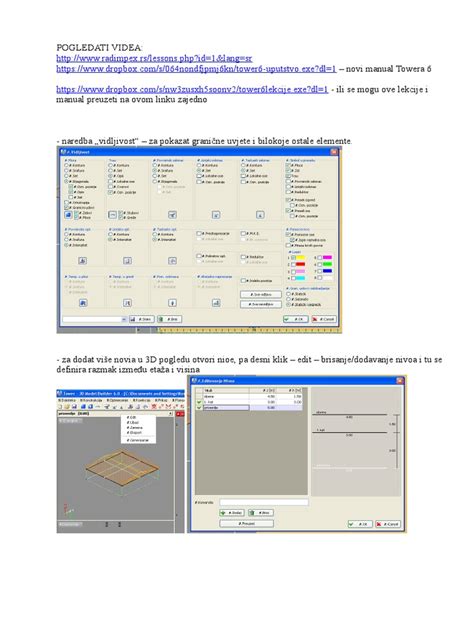Open the combo box dropdown in the Vidljivost dialog
The width and height of the screenshot is (474, 632).
(124, 319)
